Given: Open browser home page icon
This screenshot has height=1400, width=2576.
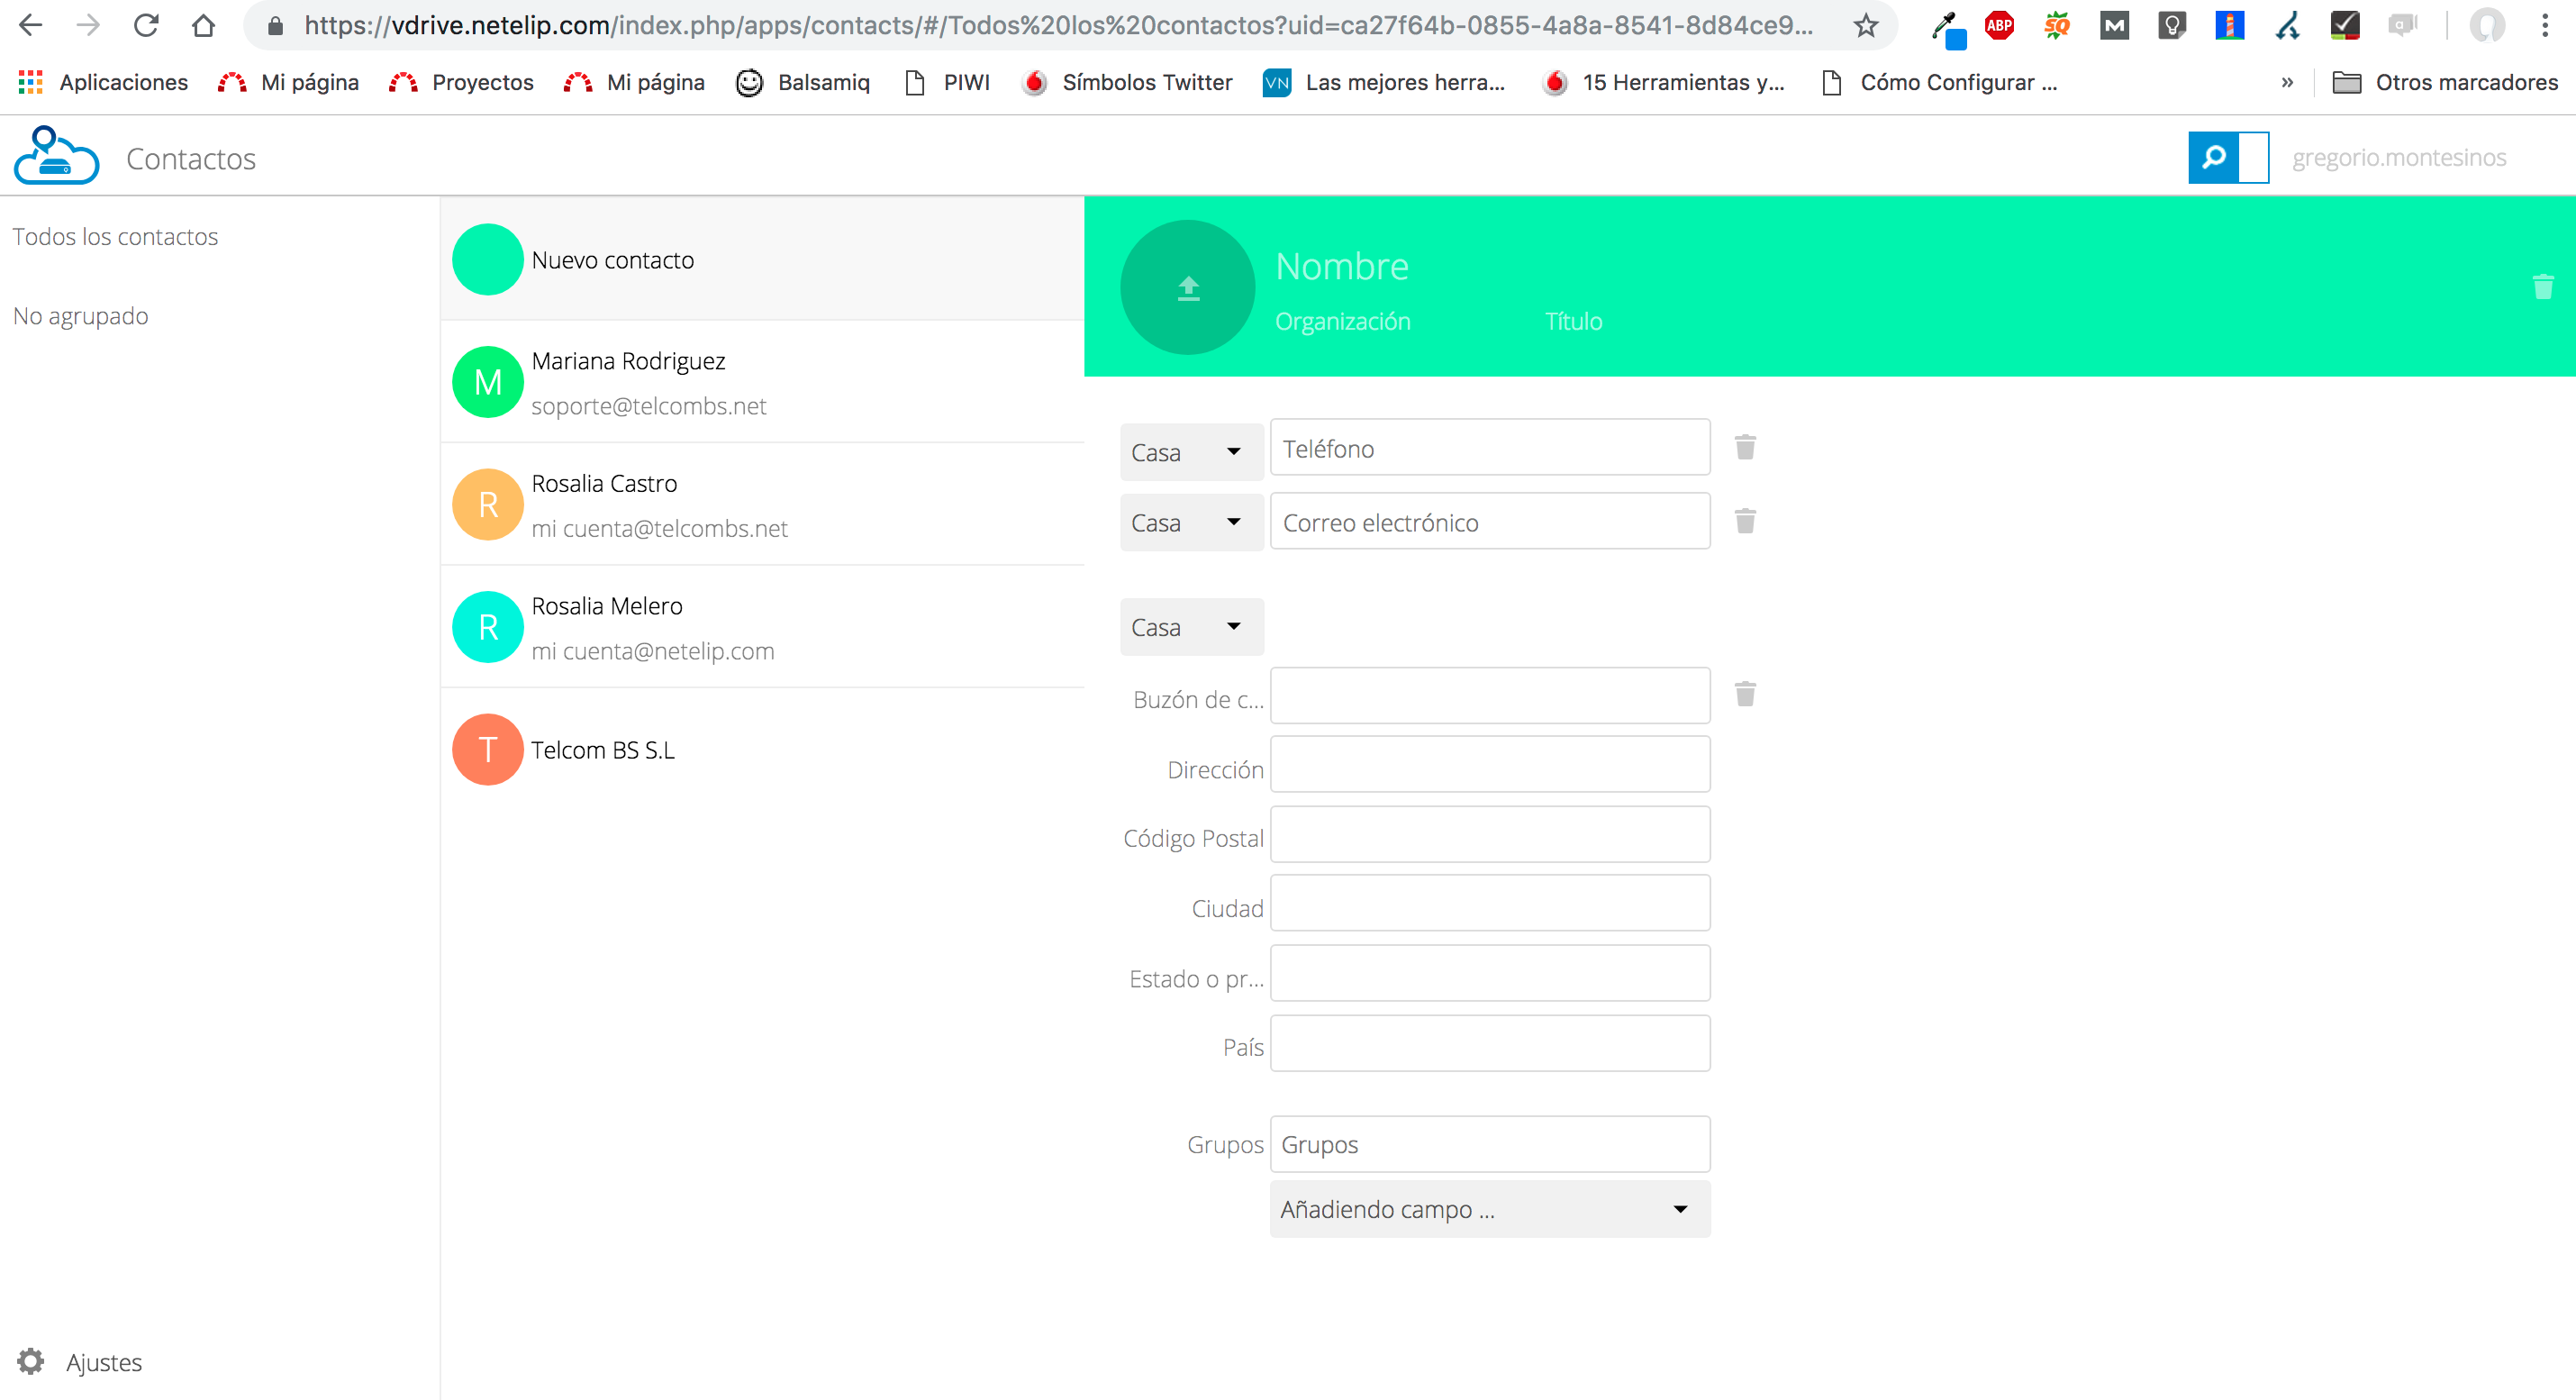Looking at the screenshot, I should (203, 25).
